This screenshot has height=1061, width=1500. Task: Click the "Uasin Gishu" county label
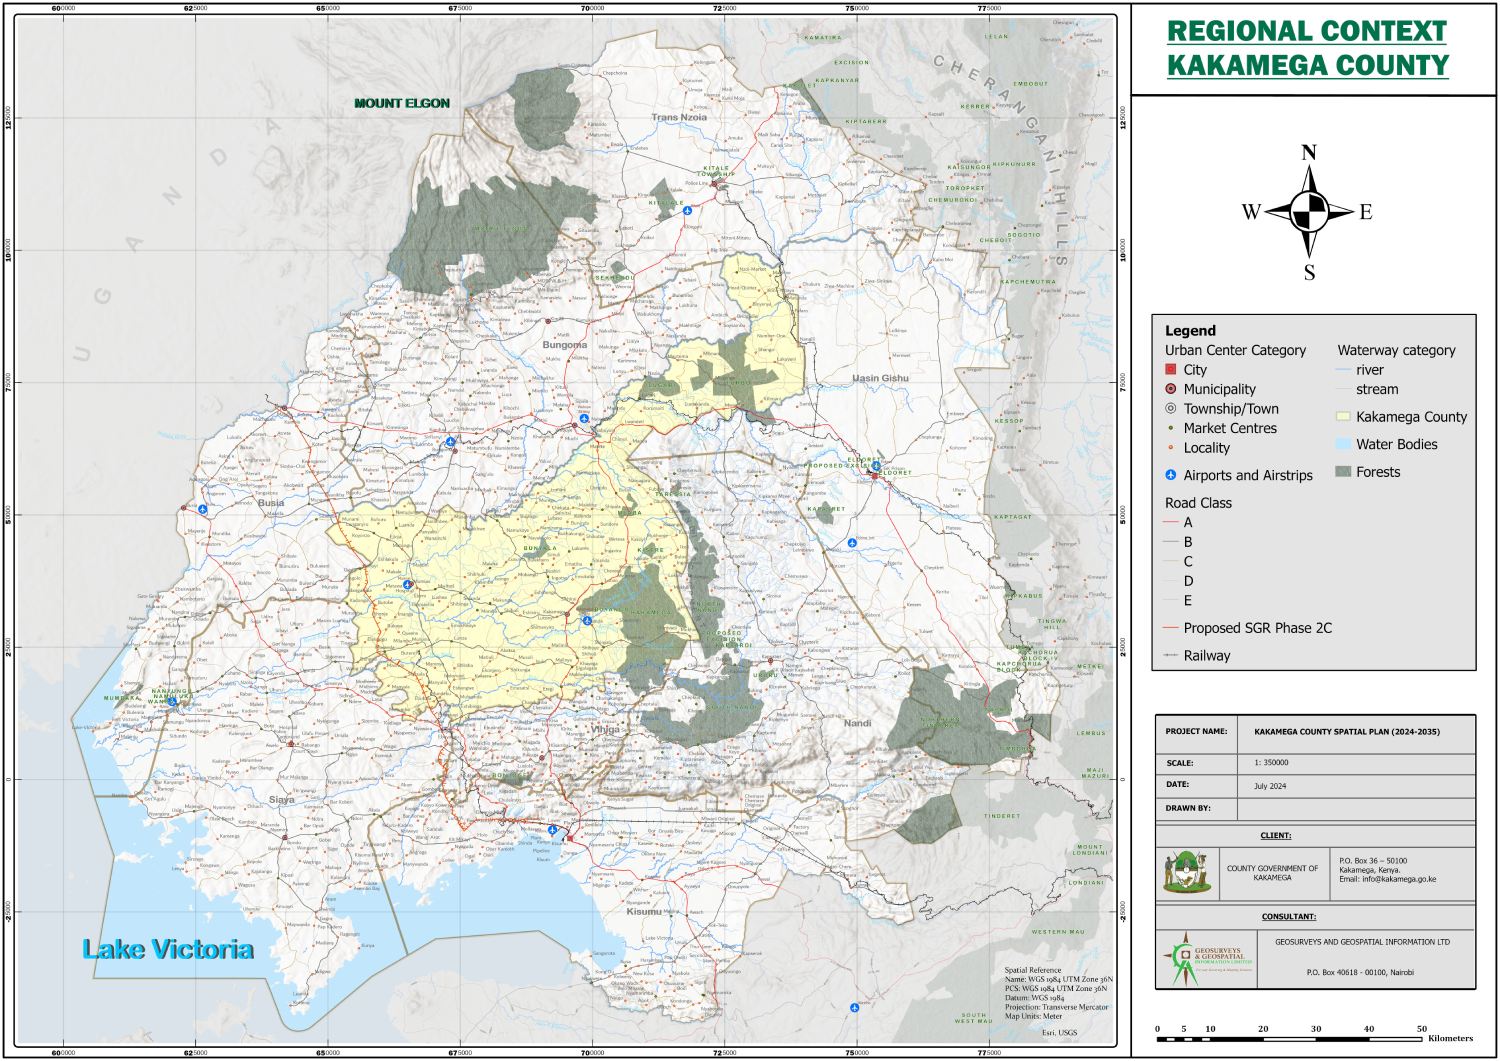tap(880, 378)
